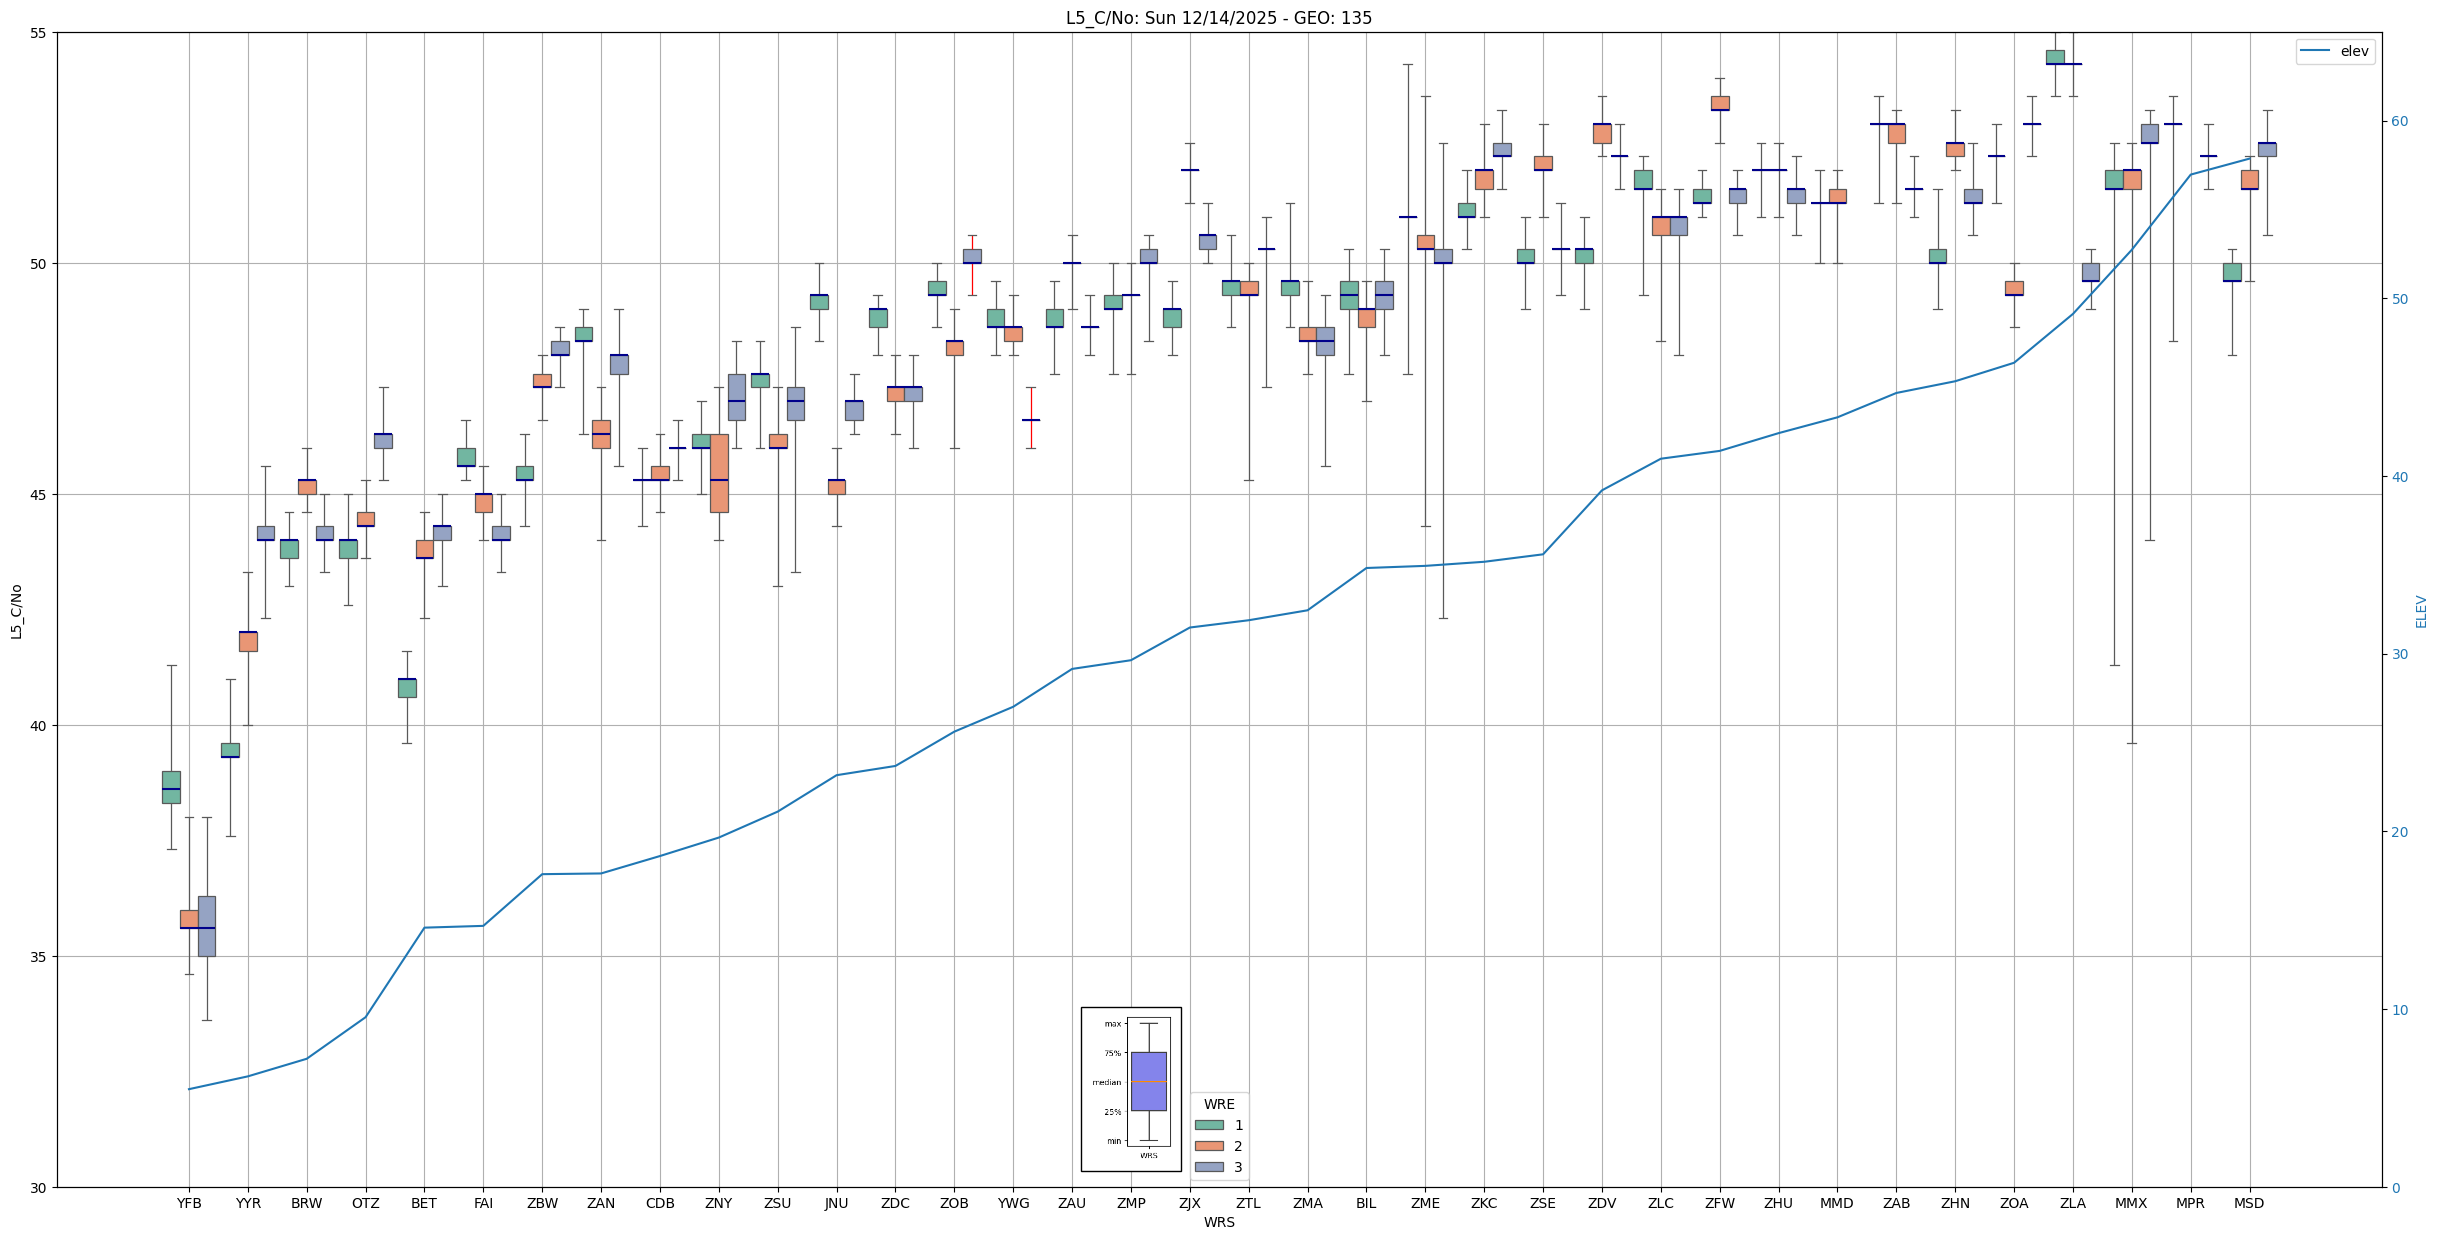Click the ZME station tick label
2438x1240 pixels.
click(1425, 1203)
